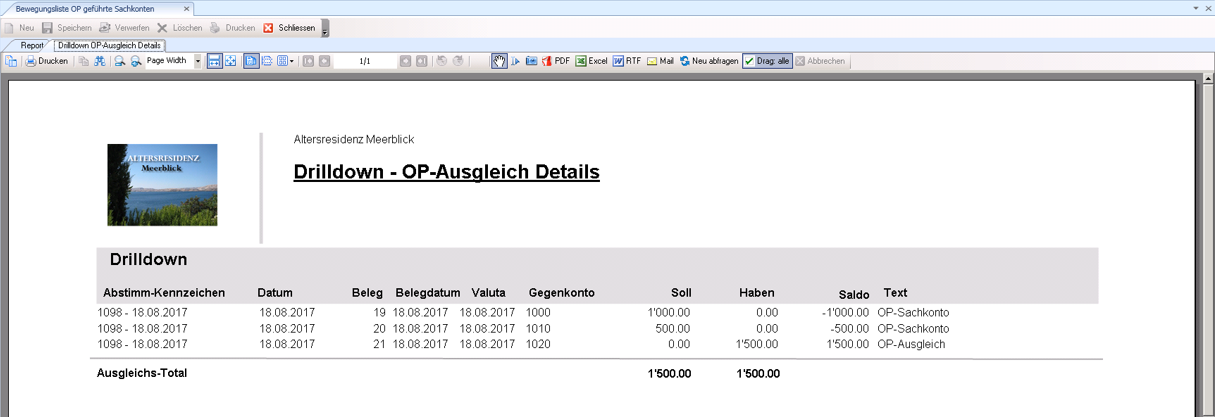This screenshot has height=417, width=1217.
Task: Toggle the hand pan tool
Action: pos(500,61)
